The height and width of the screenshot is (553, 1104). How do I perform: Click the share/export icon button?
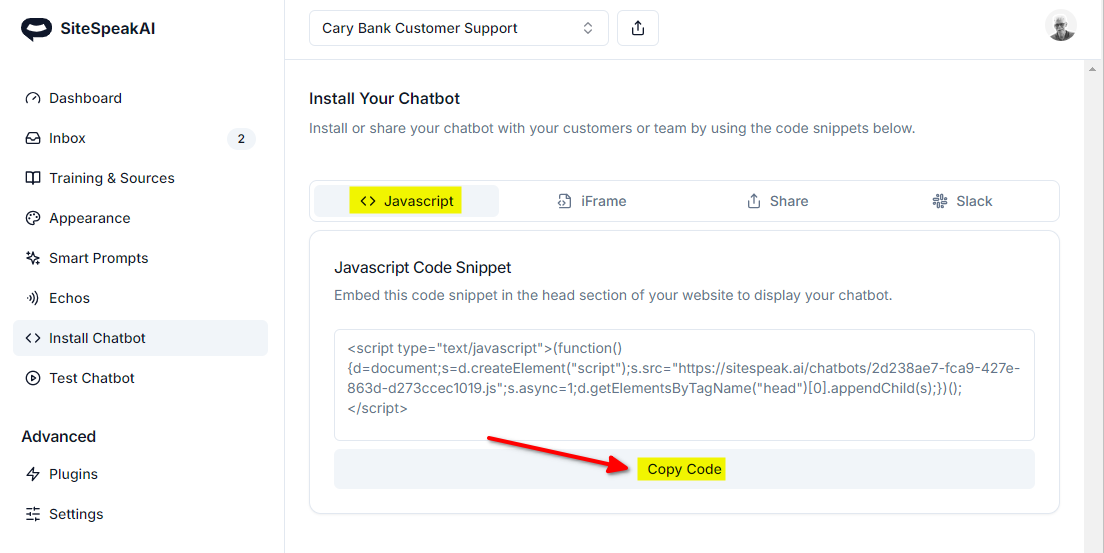[638, 28]
